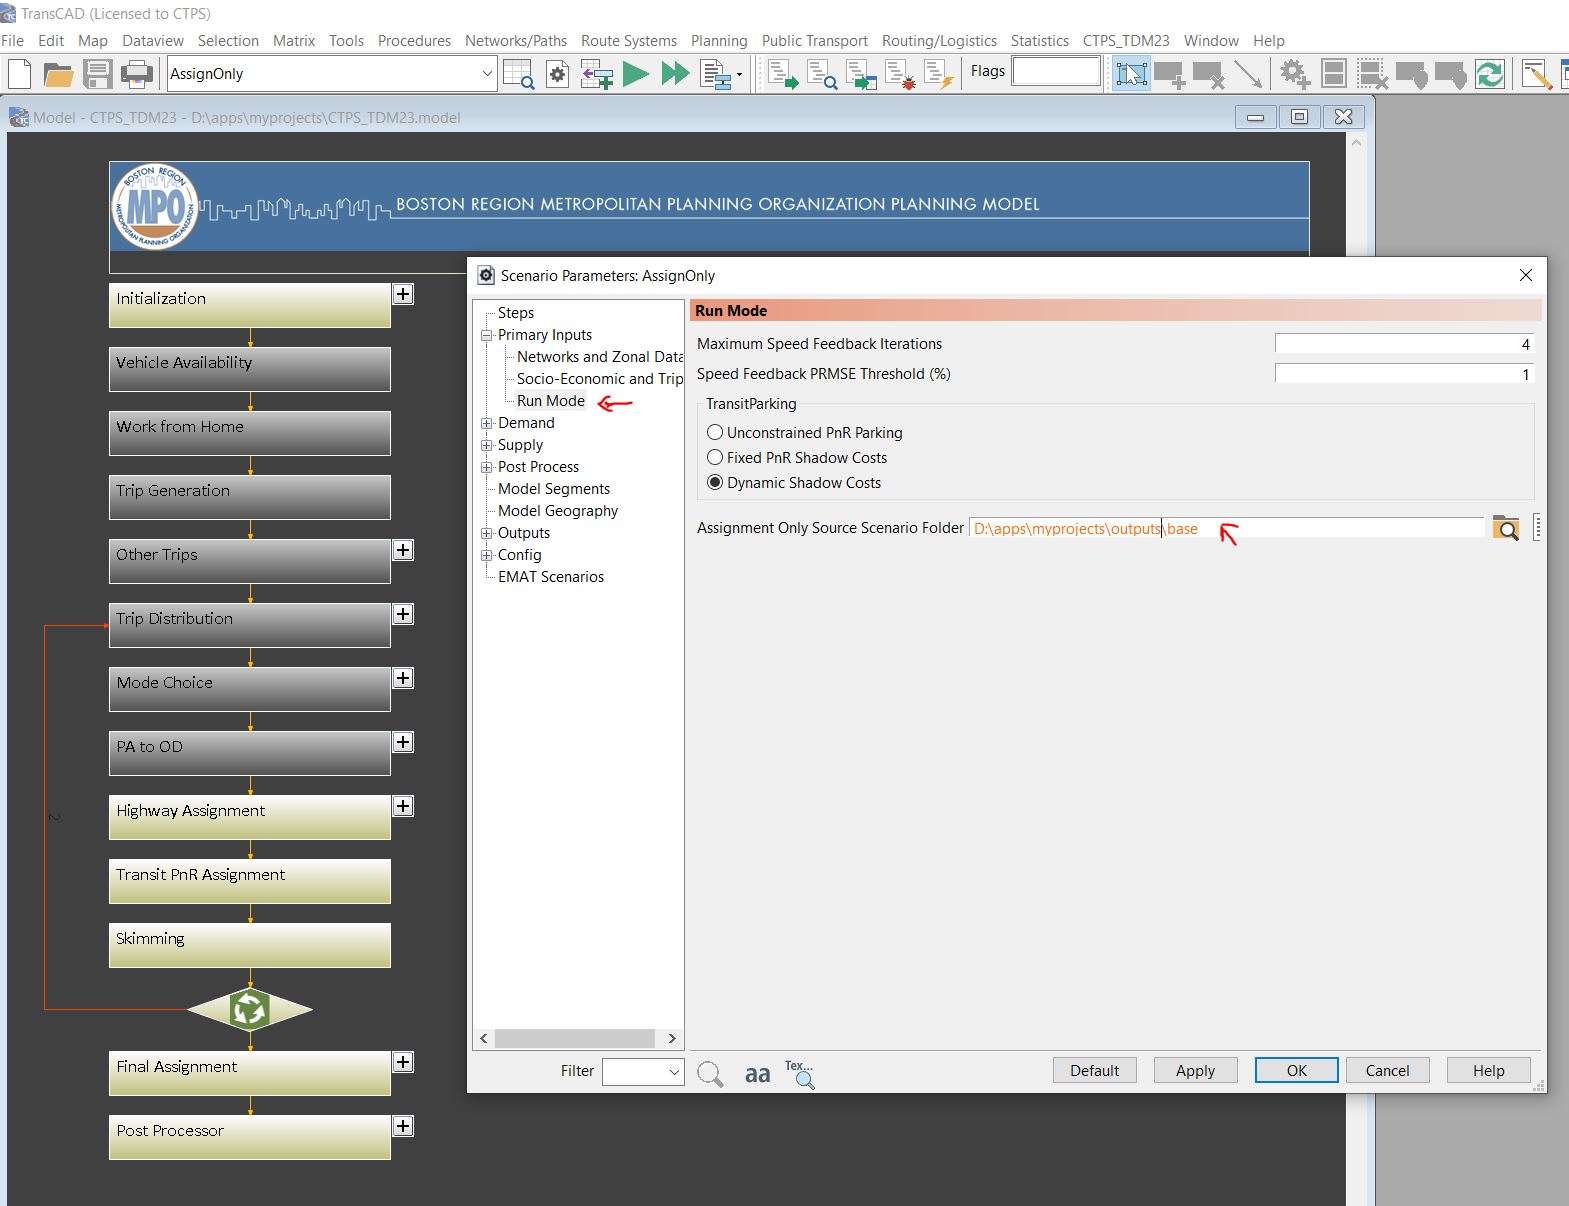Image resolution: width=1569 pixels, height=1206 pixels.
Task: Click the tree panel horizontal scrollbar
Action: pyautogui.click(x=575, y=1038)
